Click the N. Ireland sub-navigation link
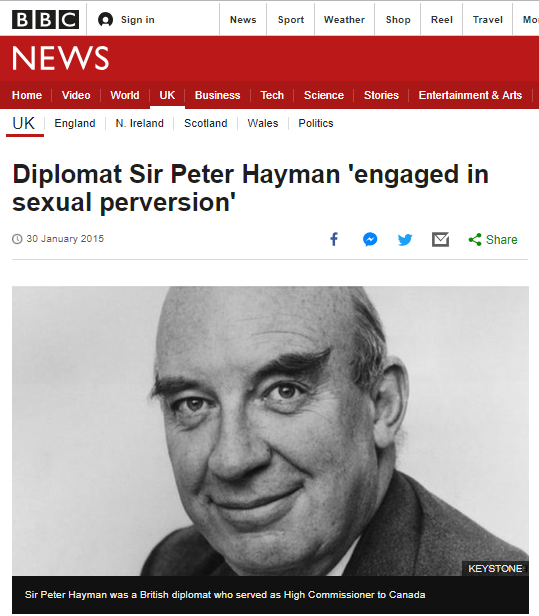The image size is (539, 616). [x=139, y=123]
